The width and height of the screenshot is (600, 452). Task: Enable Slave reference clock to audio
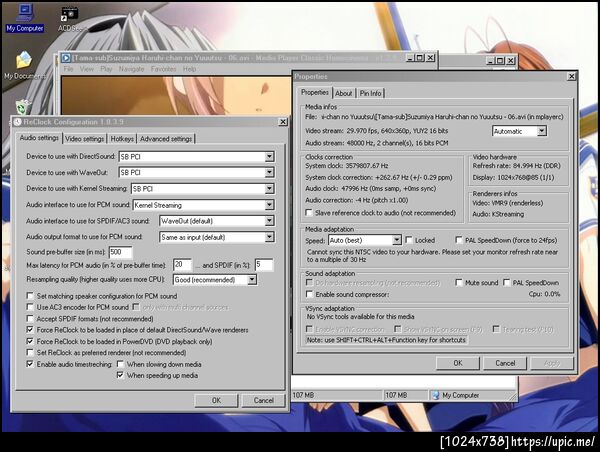pyautogui.click(x=309, y=212)
